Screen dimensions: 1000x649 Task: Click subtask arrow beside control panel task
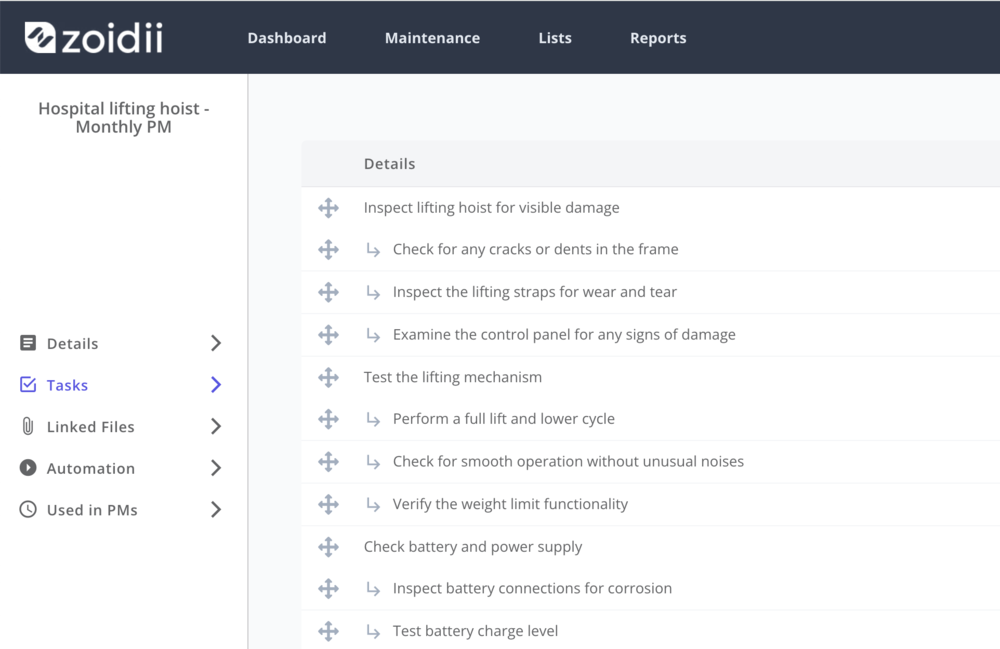[x=373, y=335]
